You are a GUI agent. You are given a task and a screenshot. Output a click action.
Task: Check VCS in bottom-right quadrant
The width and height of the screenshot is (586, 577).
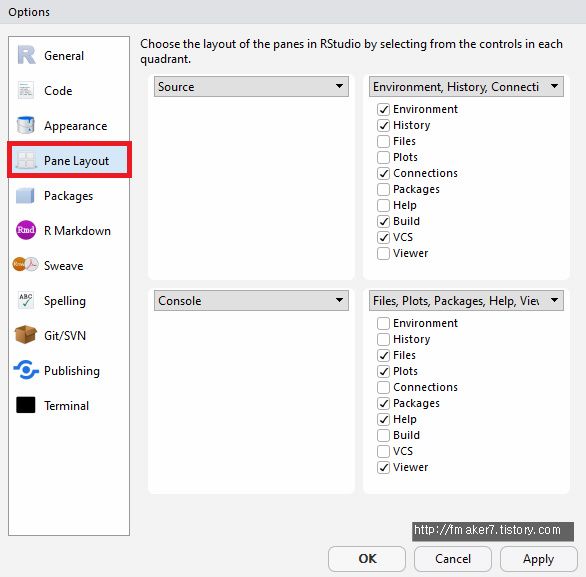pyautogui.click(x=383, y=451)
